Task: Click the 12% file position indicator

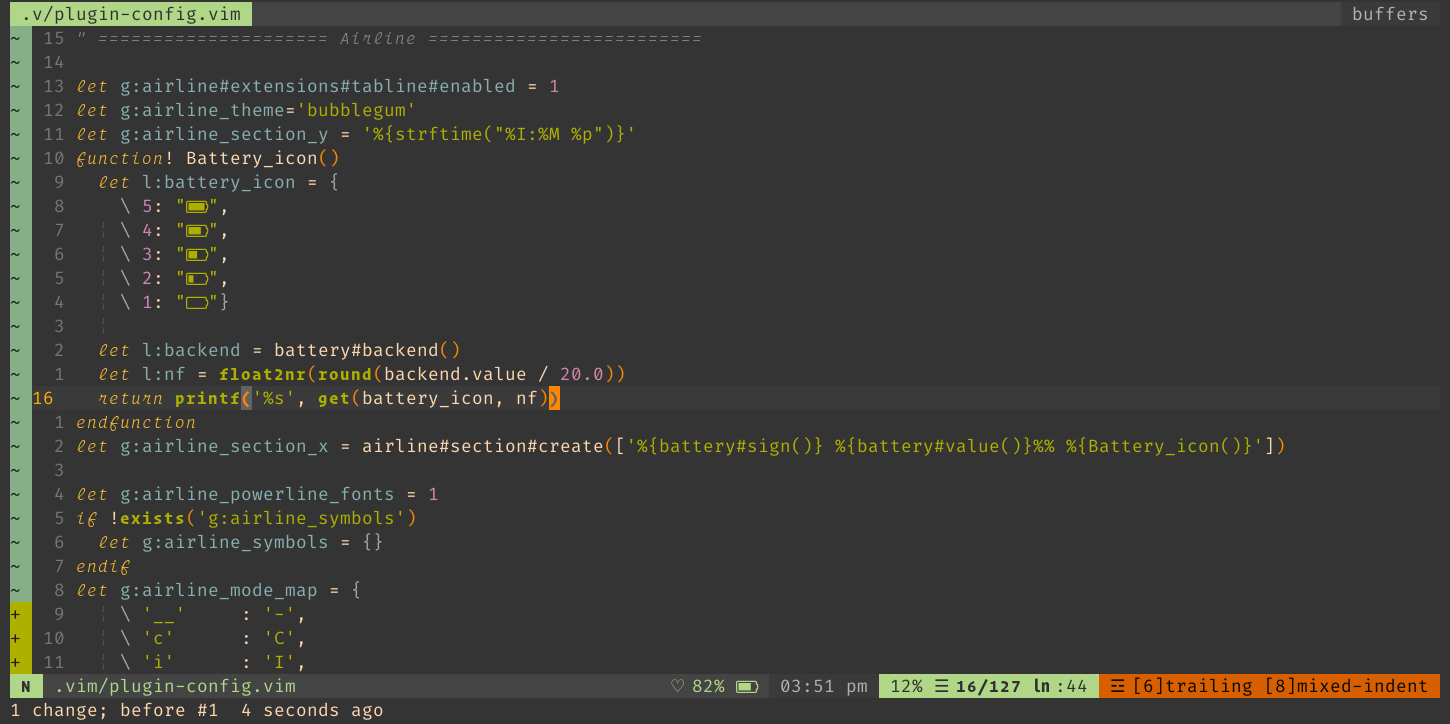Action: (x=907, y=687)
